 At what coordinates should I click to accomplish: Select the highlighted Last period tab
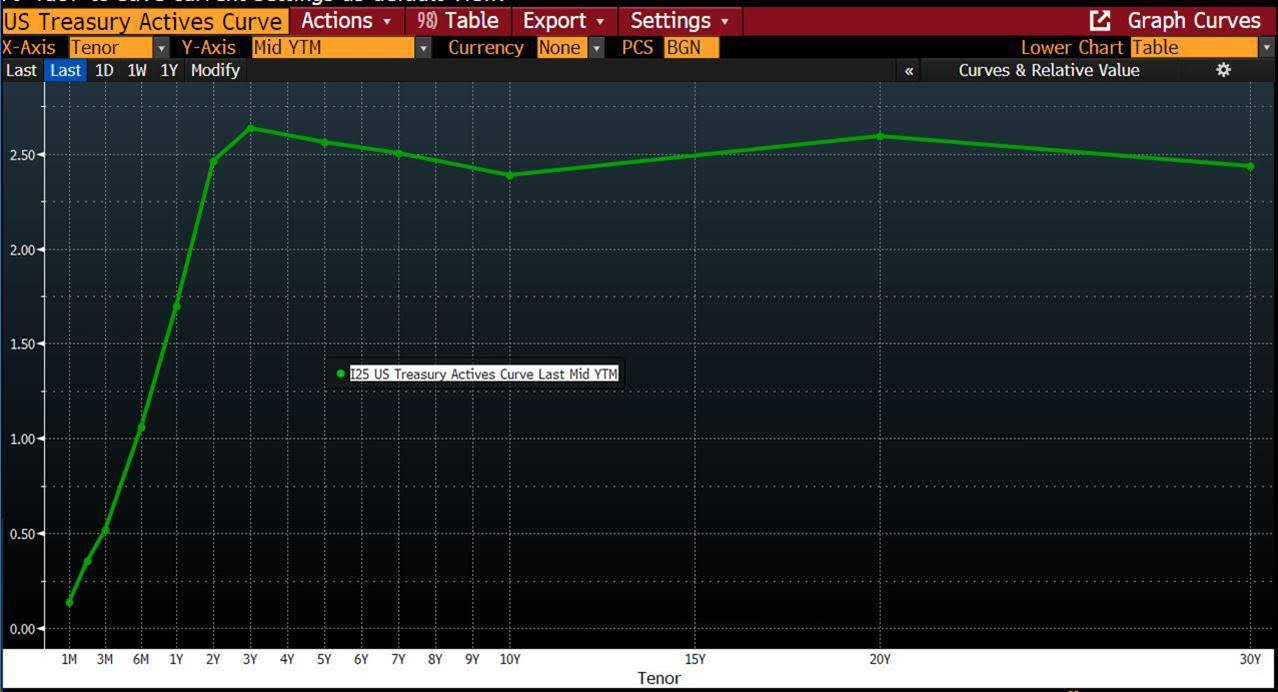[x=65, y=70]
